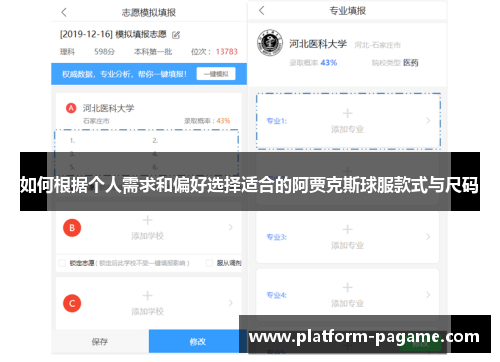Expand 专业3 with its right chevron
Viewport: 500px width, 362px height.
pos(428,237)
